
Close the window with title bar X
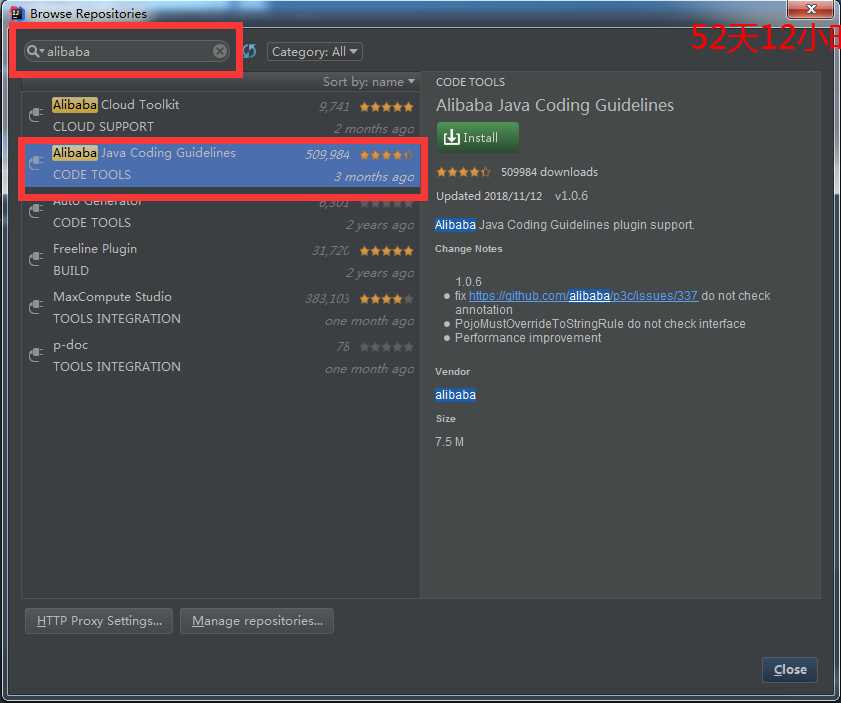[810, 9]
